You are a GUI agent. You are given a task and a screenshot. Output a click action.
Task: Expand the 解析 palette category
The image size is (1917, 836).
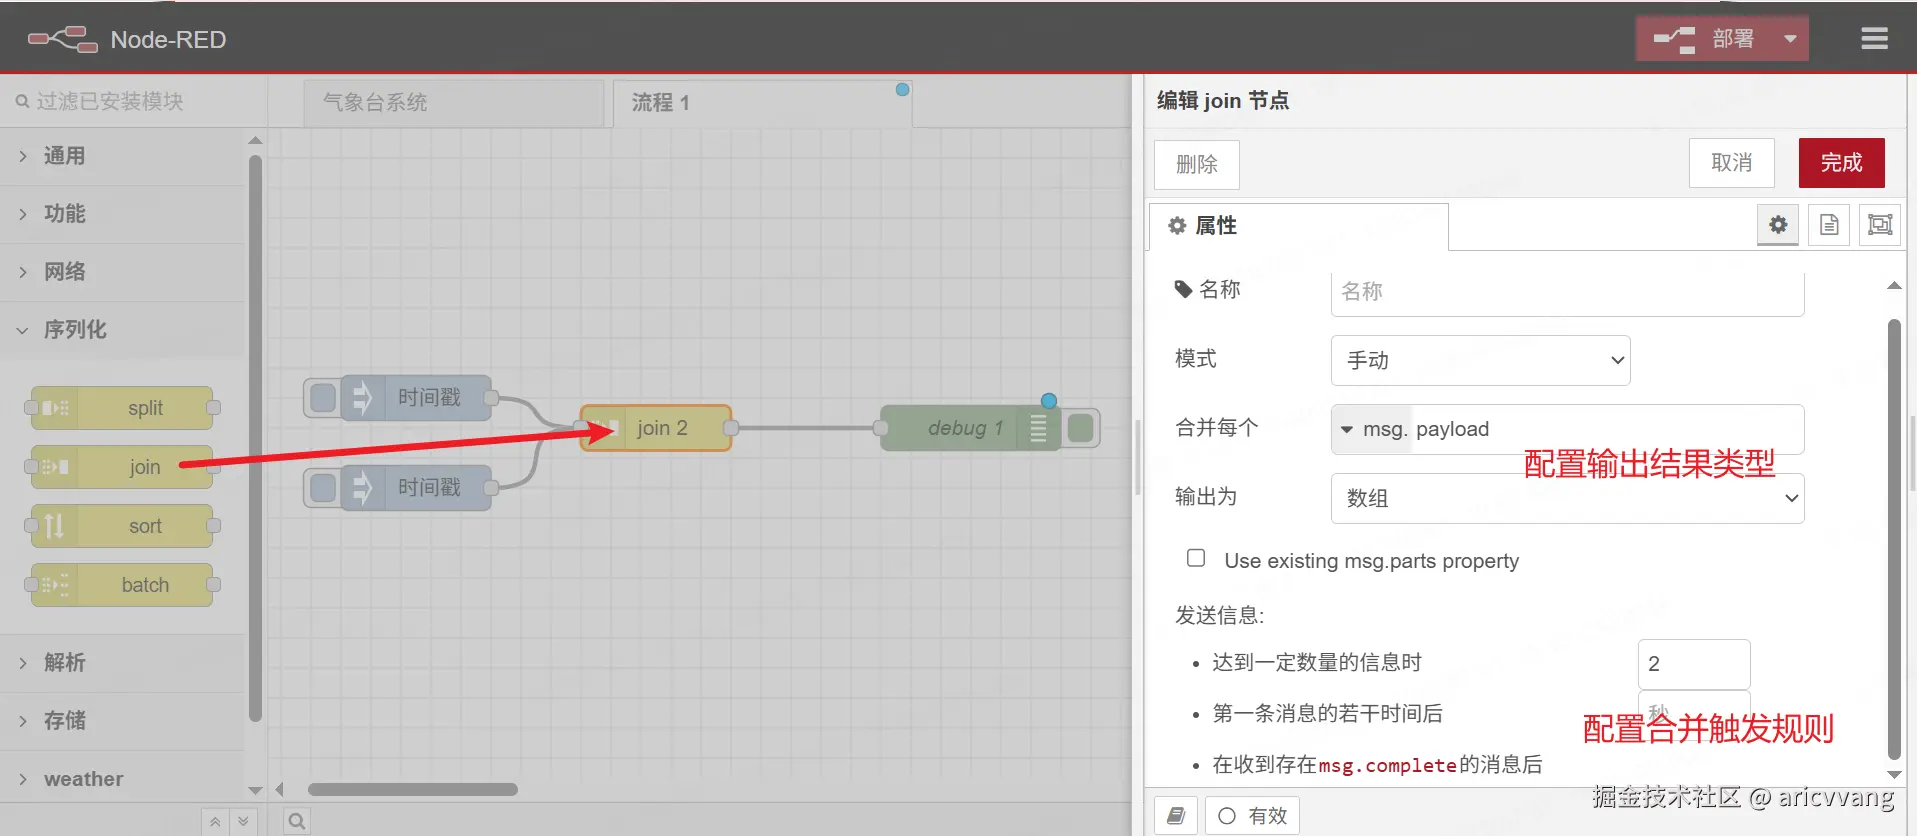click(x=122, y=663)
